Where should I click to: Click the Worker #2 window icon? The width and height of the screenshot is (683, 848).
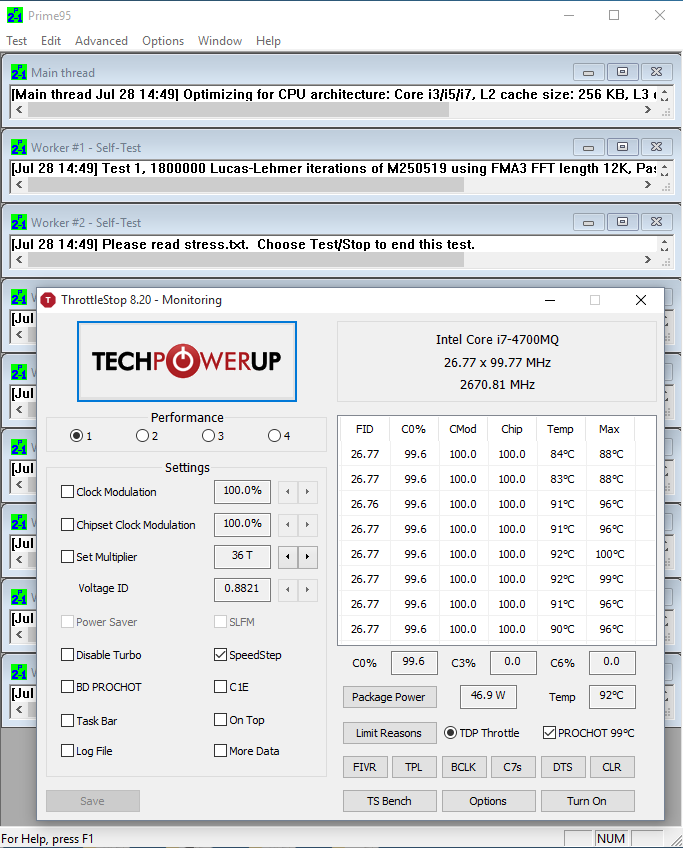[19, 222]
